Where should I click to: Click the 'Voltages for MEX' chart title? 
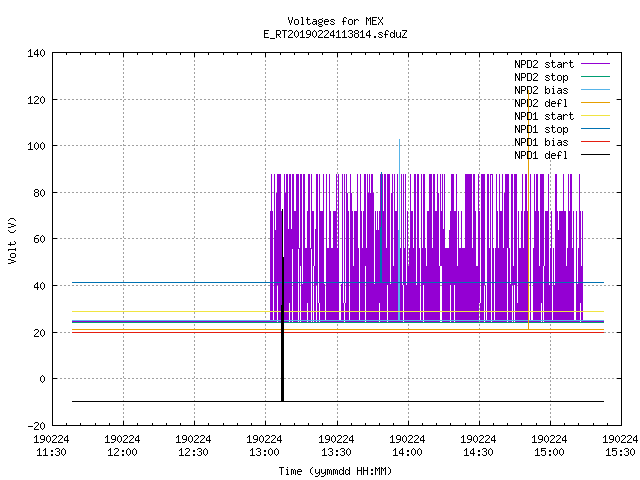(335, 21)
